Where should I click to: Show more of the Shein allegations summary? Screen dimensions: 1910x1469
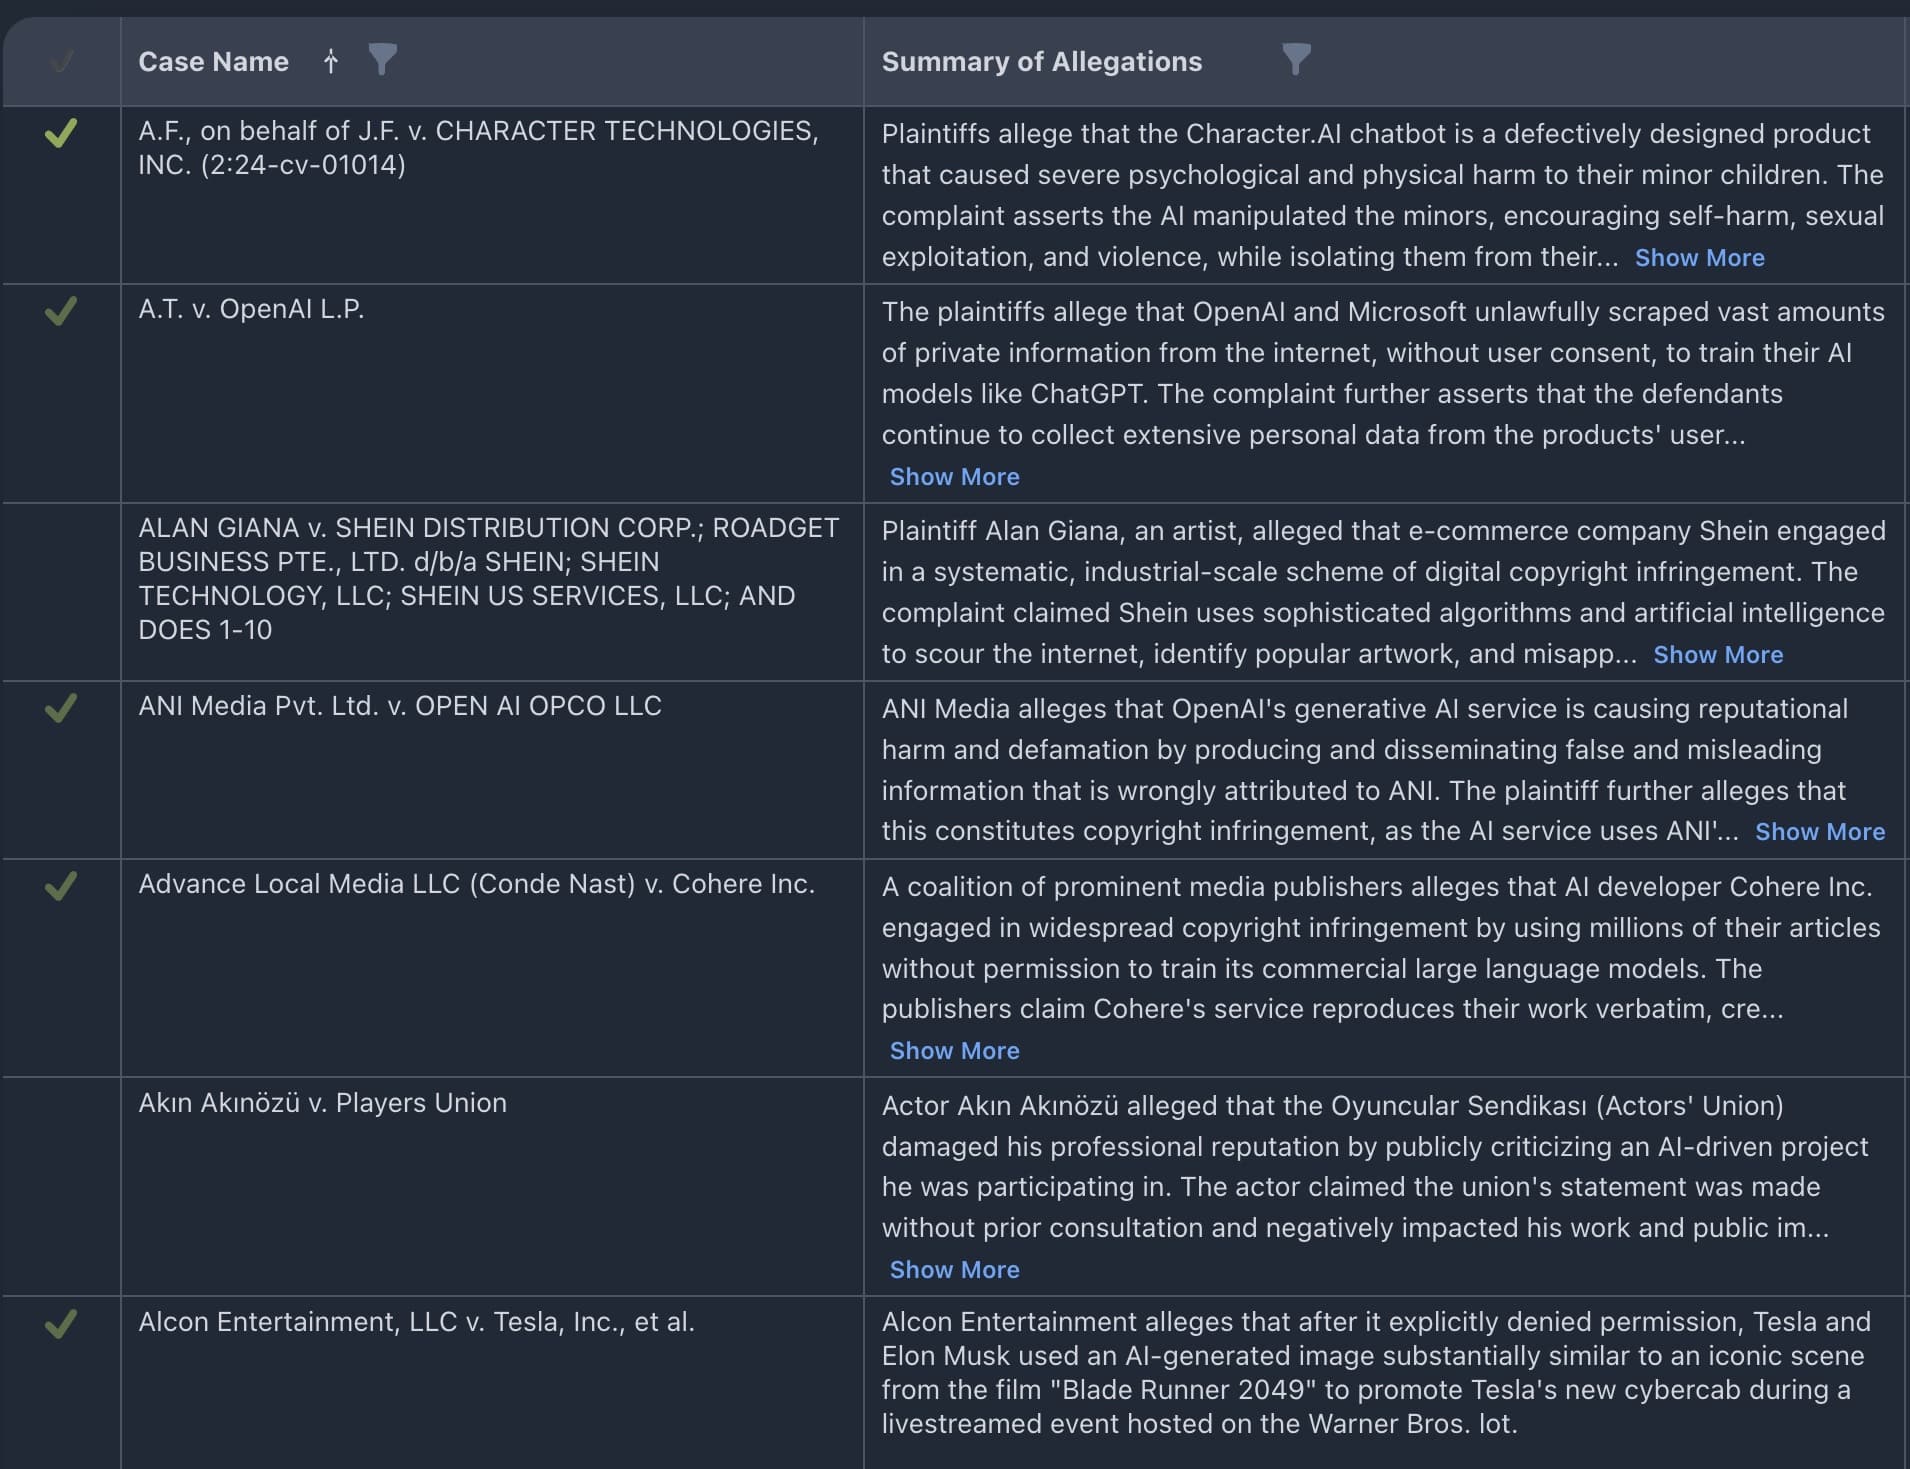click(x=1717, y=655)
